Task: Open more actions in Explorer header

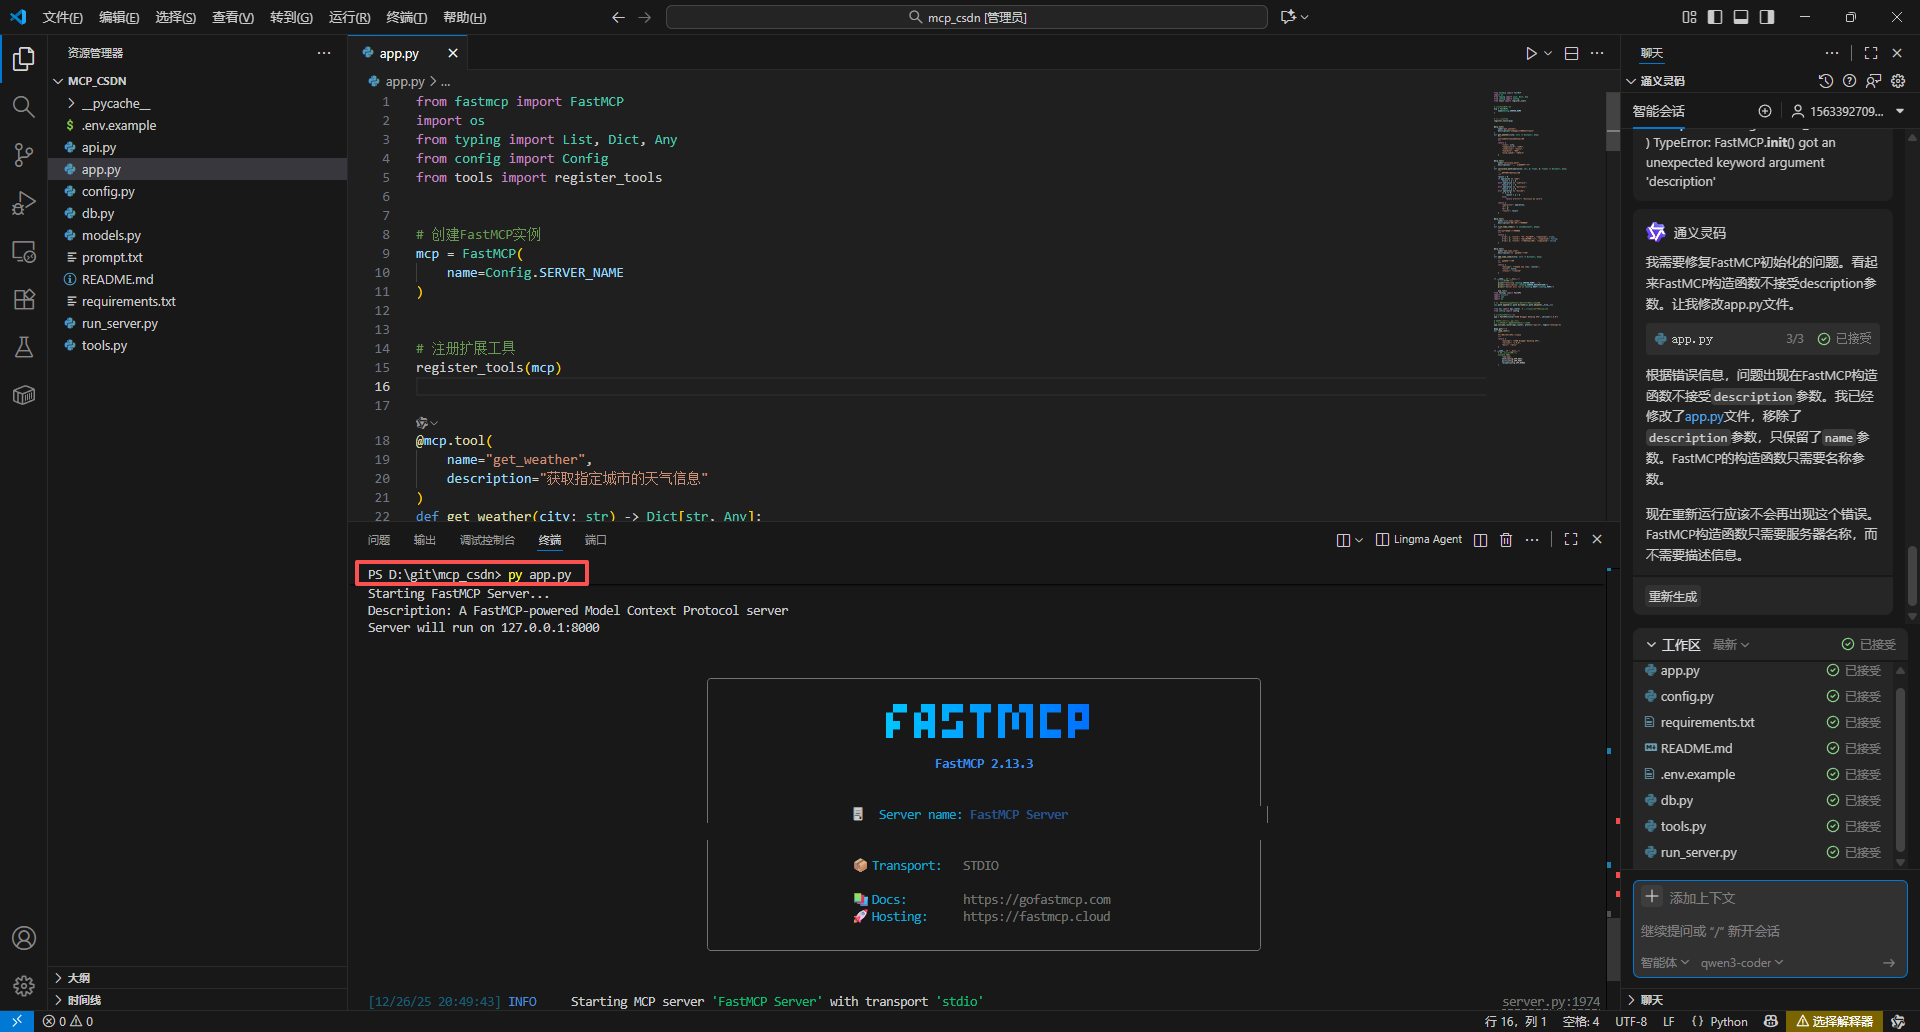Action: 324,53
